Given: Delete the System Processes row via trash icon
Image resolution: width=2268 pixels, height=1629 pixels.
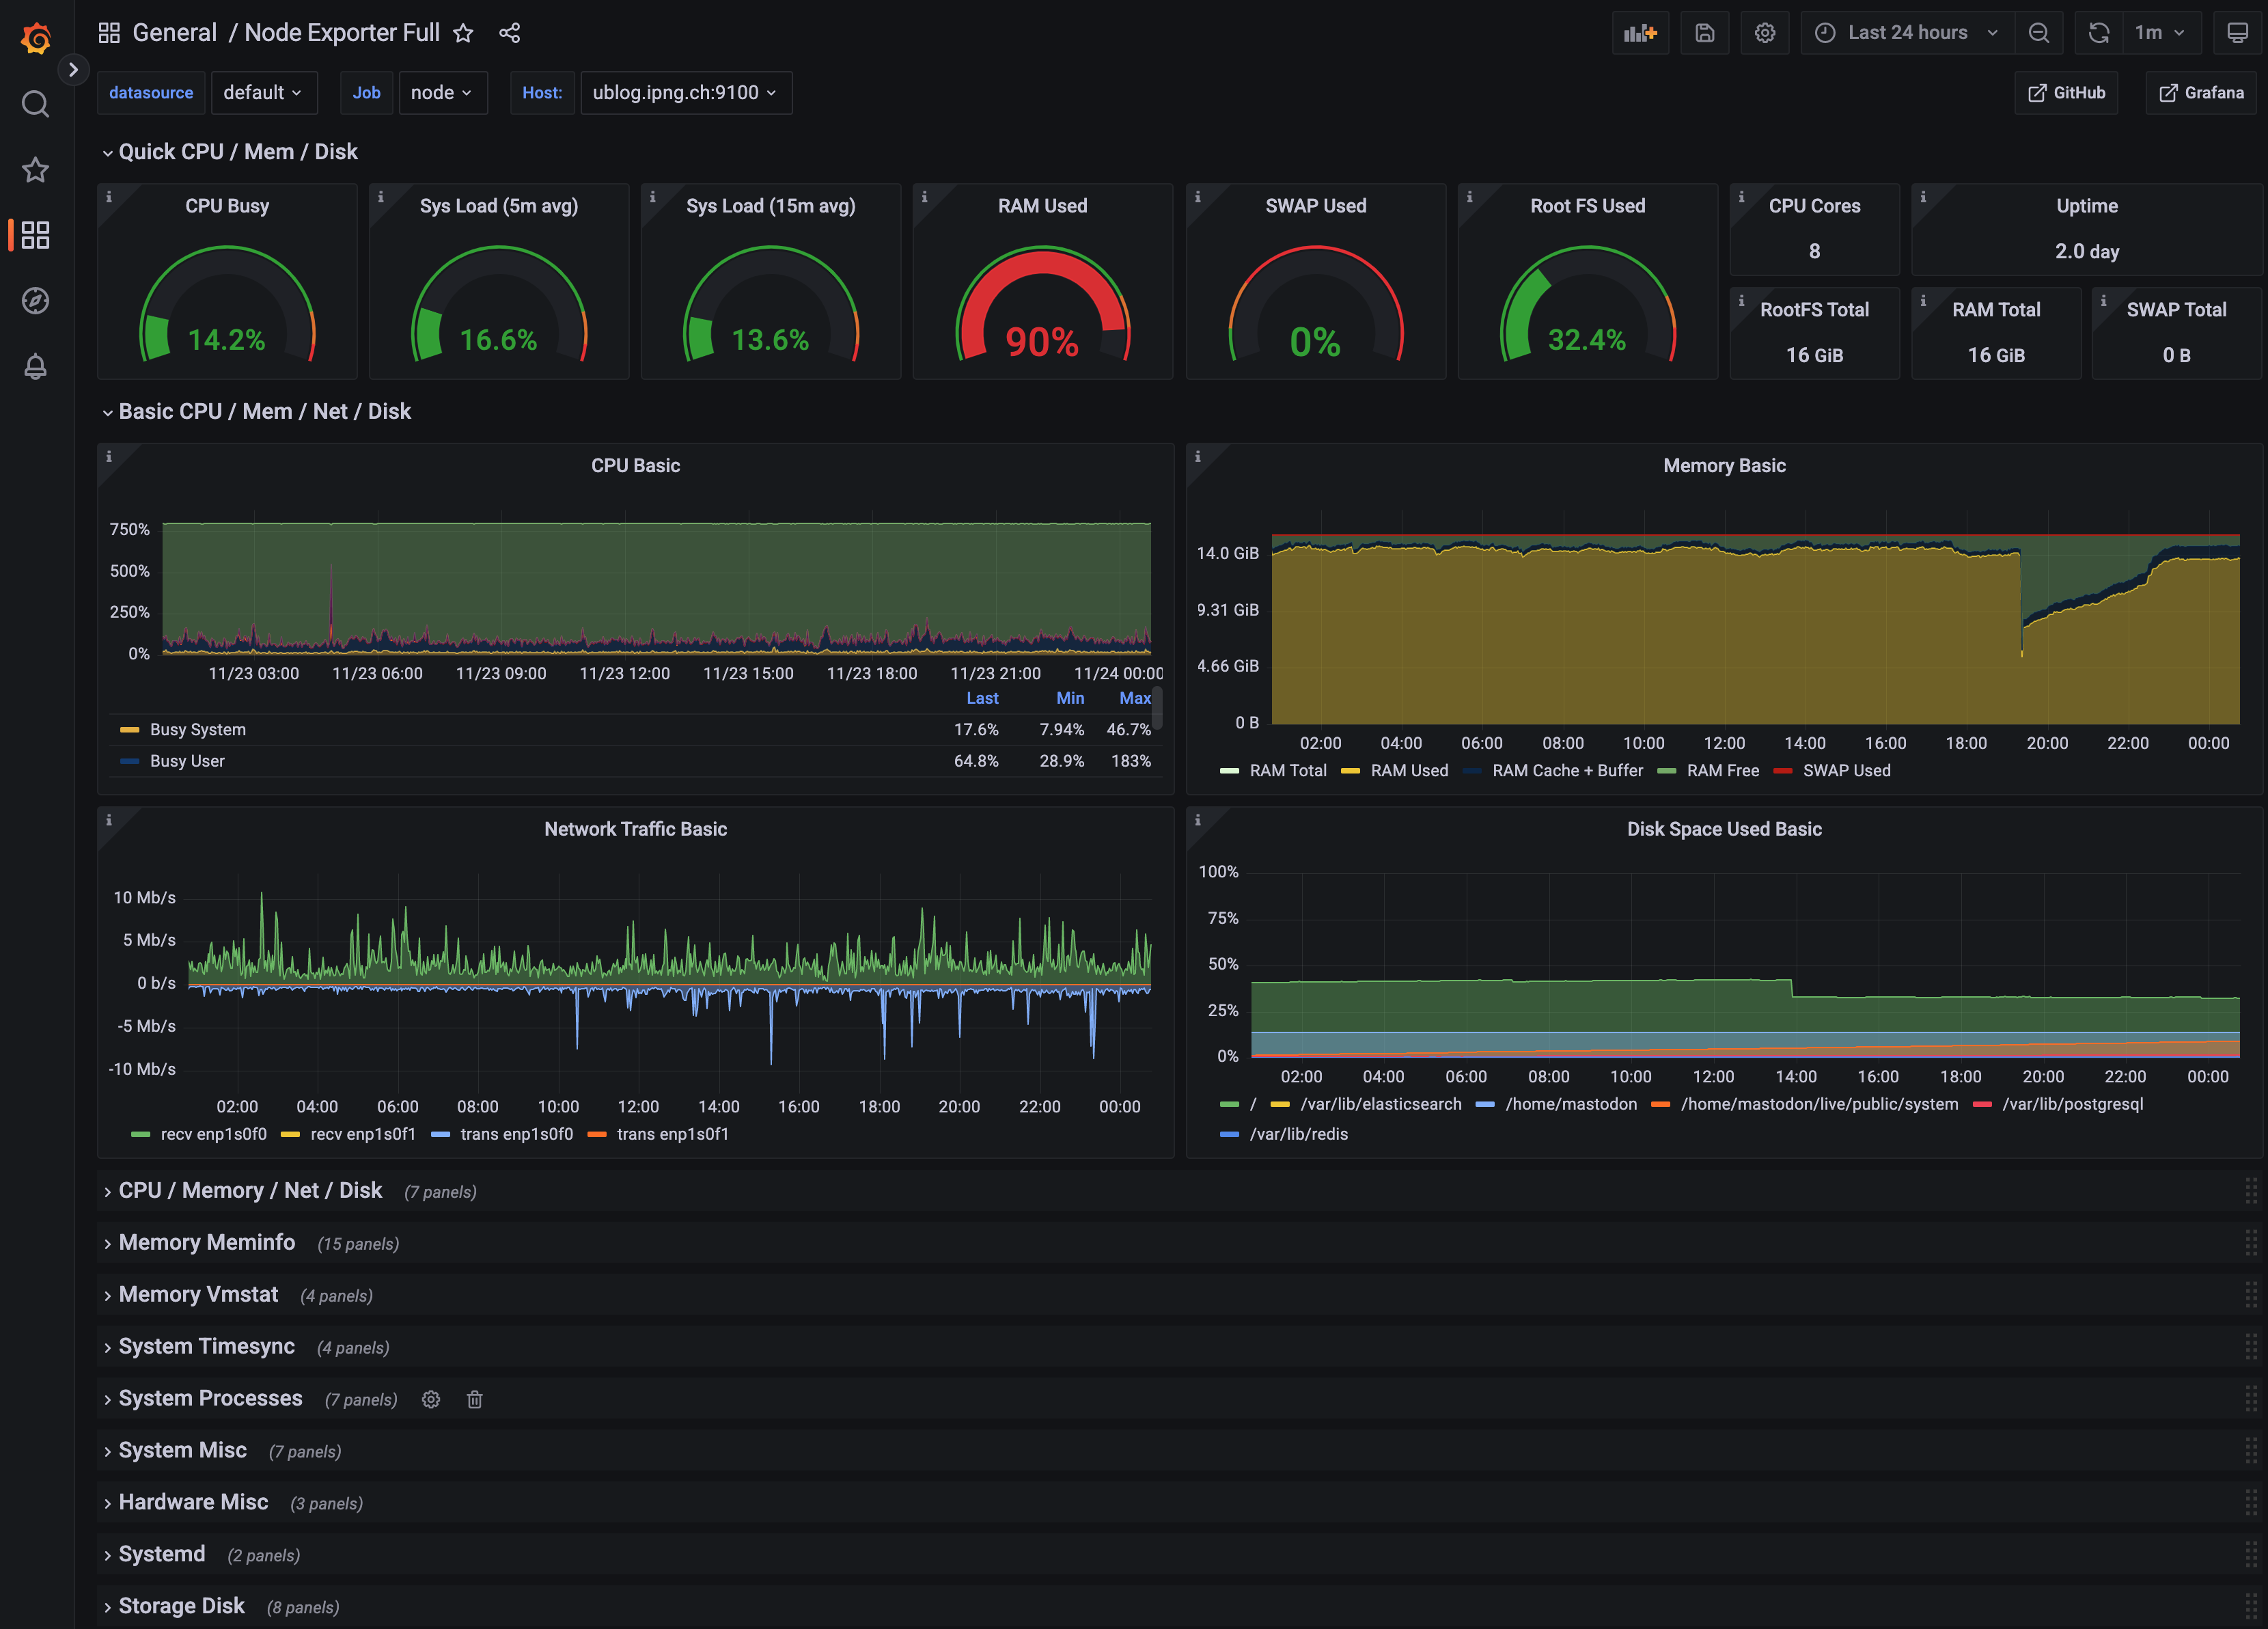Looking at the screenshot, I should click(475, 1400).
